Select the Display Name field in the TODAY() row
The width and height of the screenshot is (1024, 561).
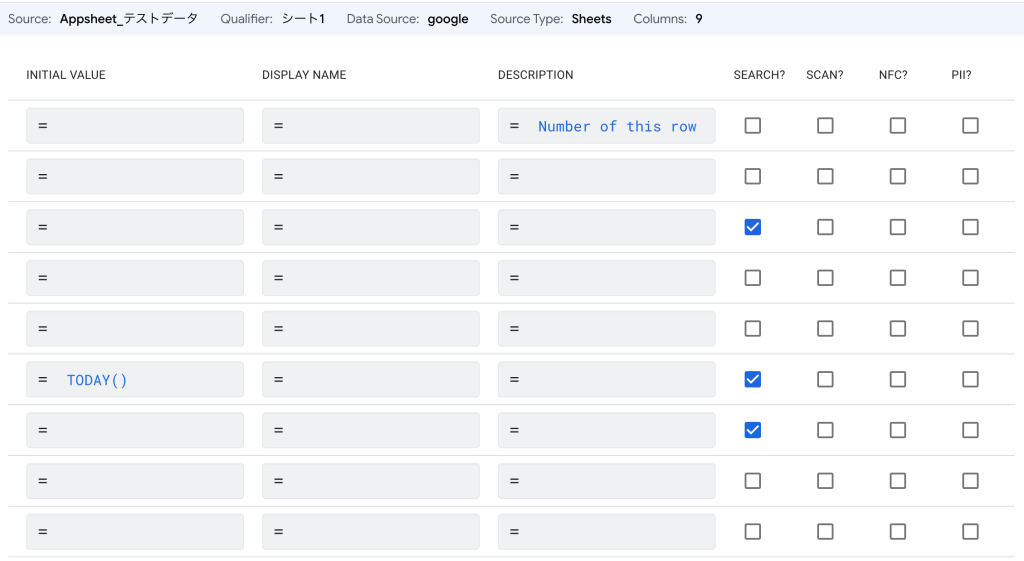371,380
